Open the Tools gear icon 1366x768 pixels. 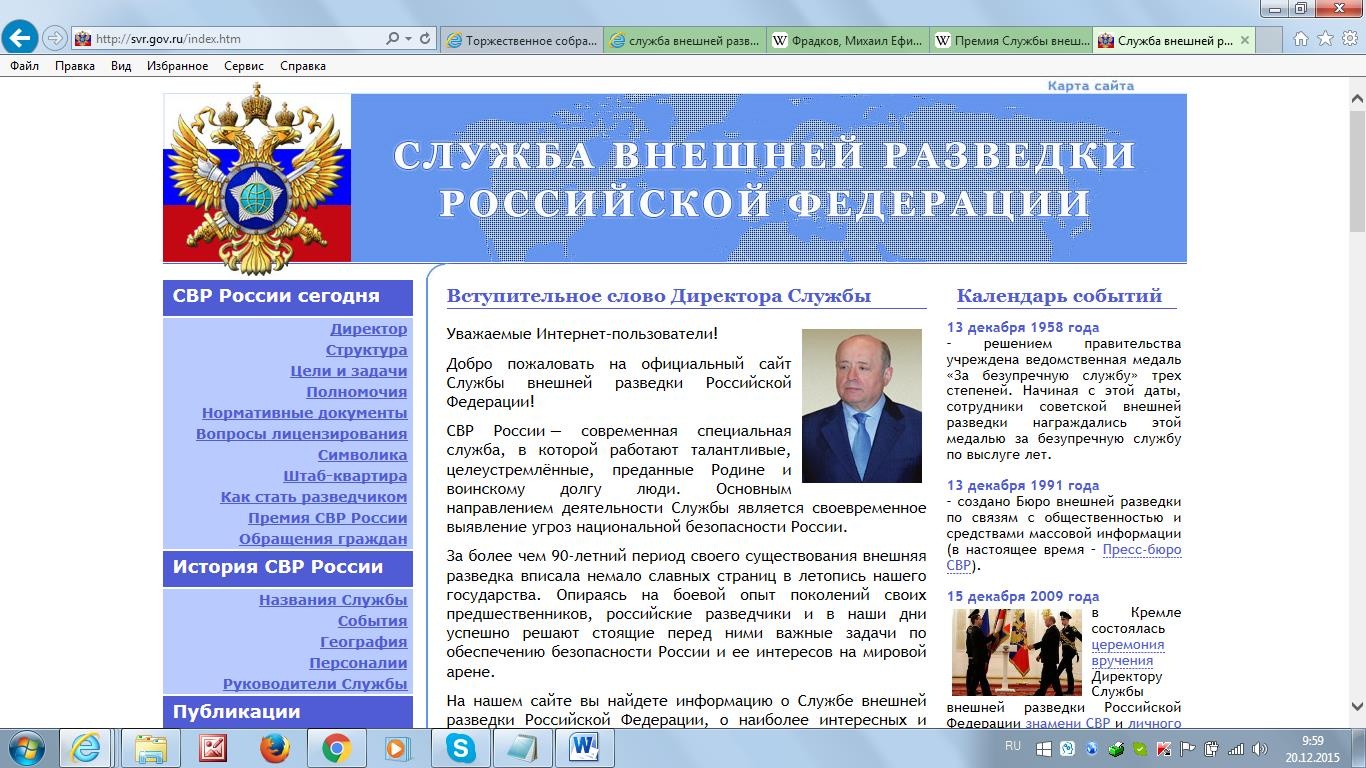(1349, 39)
